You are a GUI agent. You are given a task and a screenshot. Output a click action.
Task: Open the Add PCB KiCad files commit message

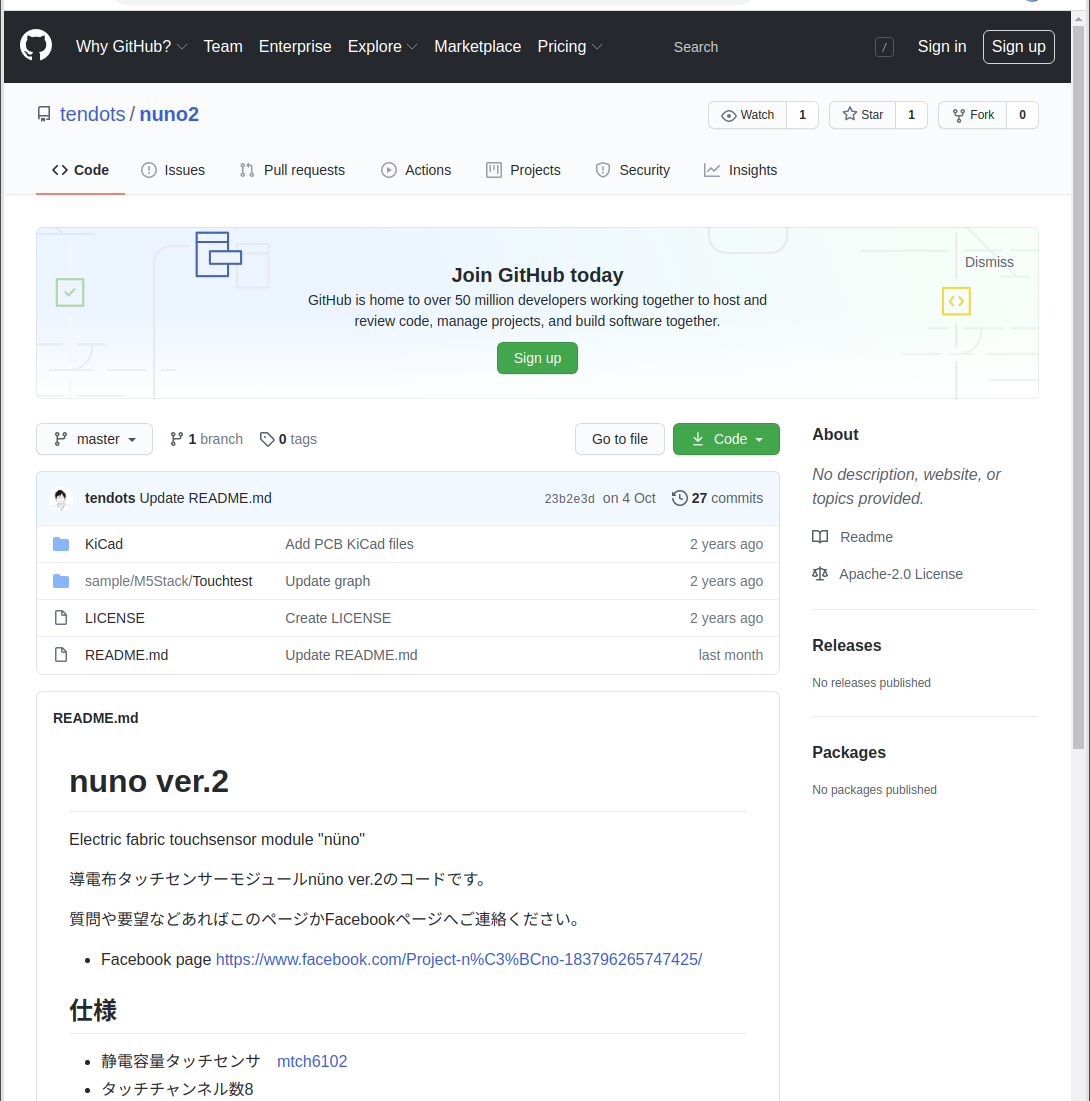click(x=349, y=544)
